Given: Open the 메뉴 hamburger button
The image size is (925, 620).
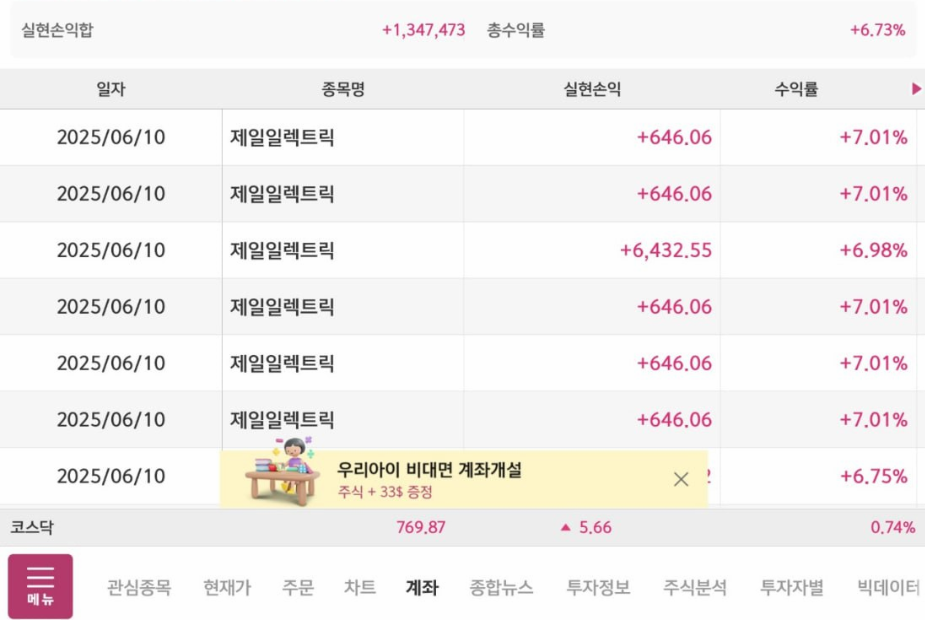Looking at the screenshot, I should pyautogui.click(x=41, y=585).
